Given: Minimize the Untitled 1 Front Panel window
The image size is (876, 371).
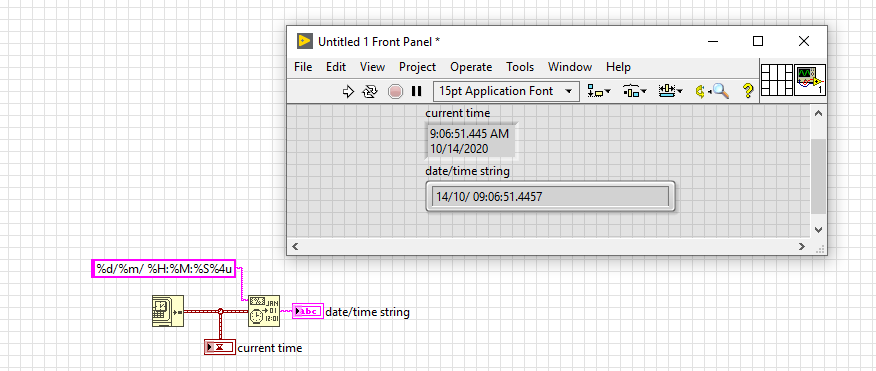Looking at the screenshot, I should [712, 41].
